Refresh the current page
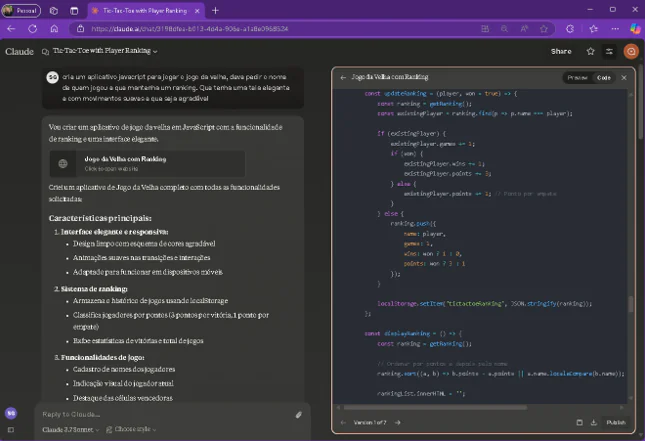Screen dimensions: 645x441 [x=32, y=29]
